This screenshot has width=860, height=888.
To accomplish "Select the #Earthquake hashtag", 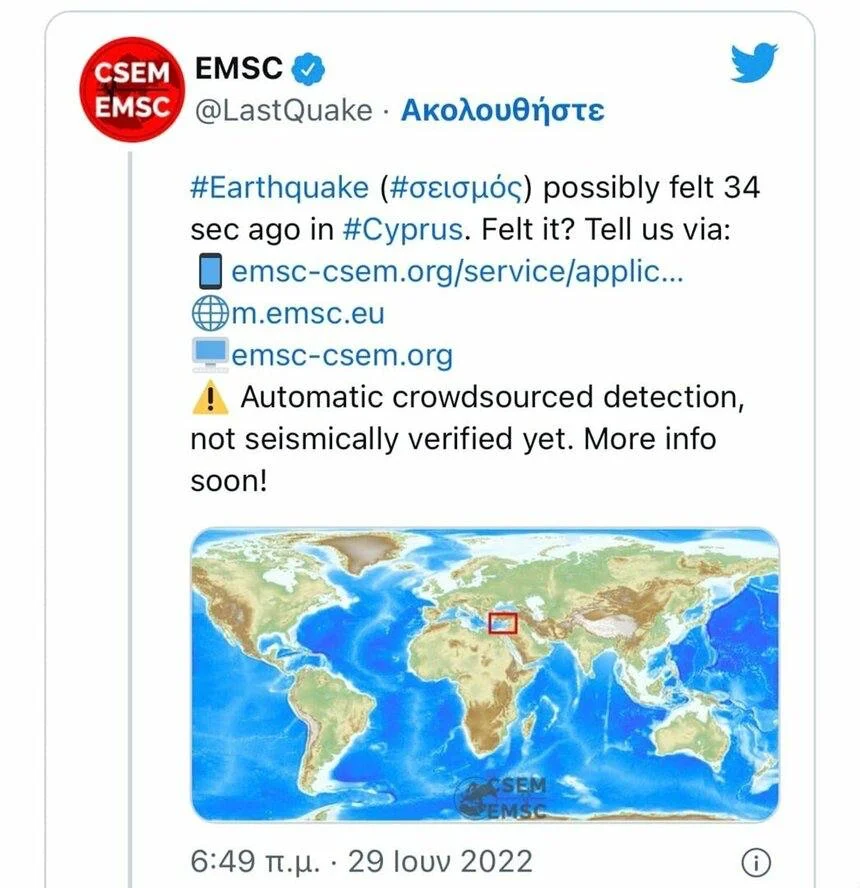I will (x=280, y=188).
